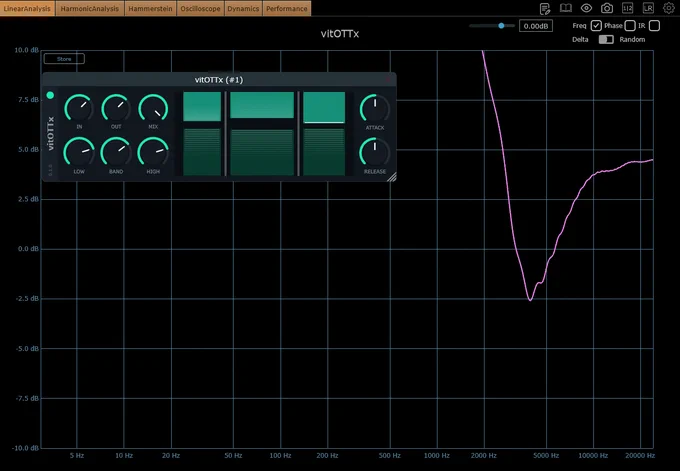This screenshot has height=471, width=680.
Task: Click the 20000 Hz axis label
Action: pyautogui.click(x=640, y=455)
